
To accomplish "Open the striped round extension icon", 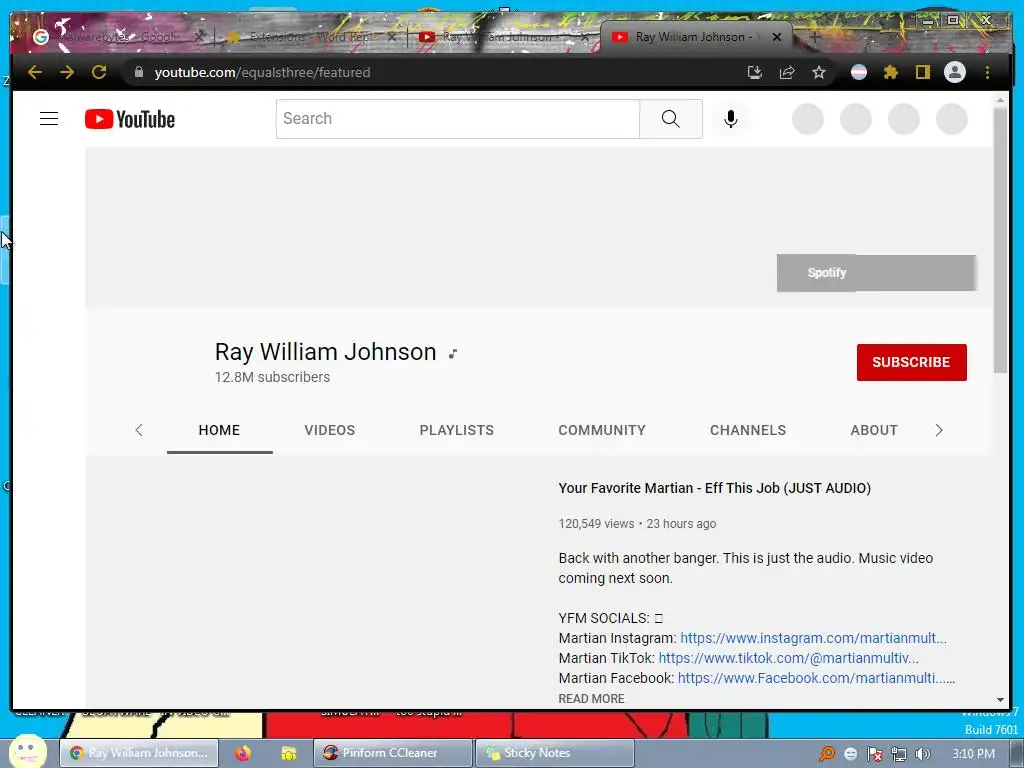I will (x=859, y=72).
